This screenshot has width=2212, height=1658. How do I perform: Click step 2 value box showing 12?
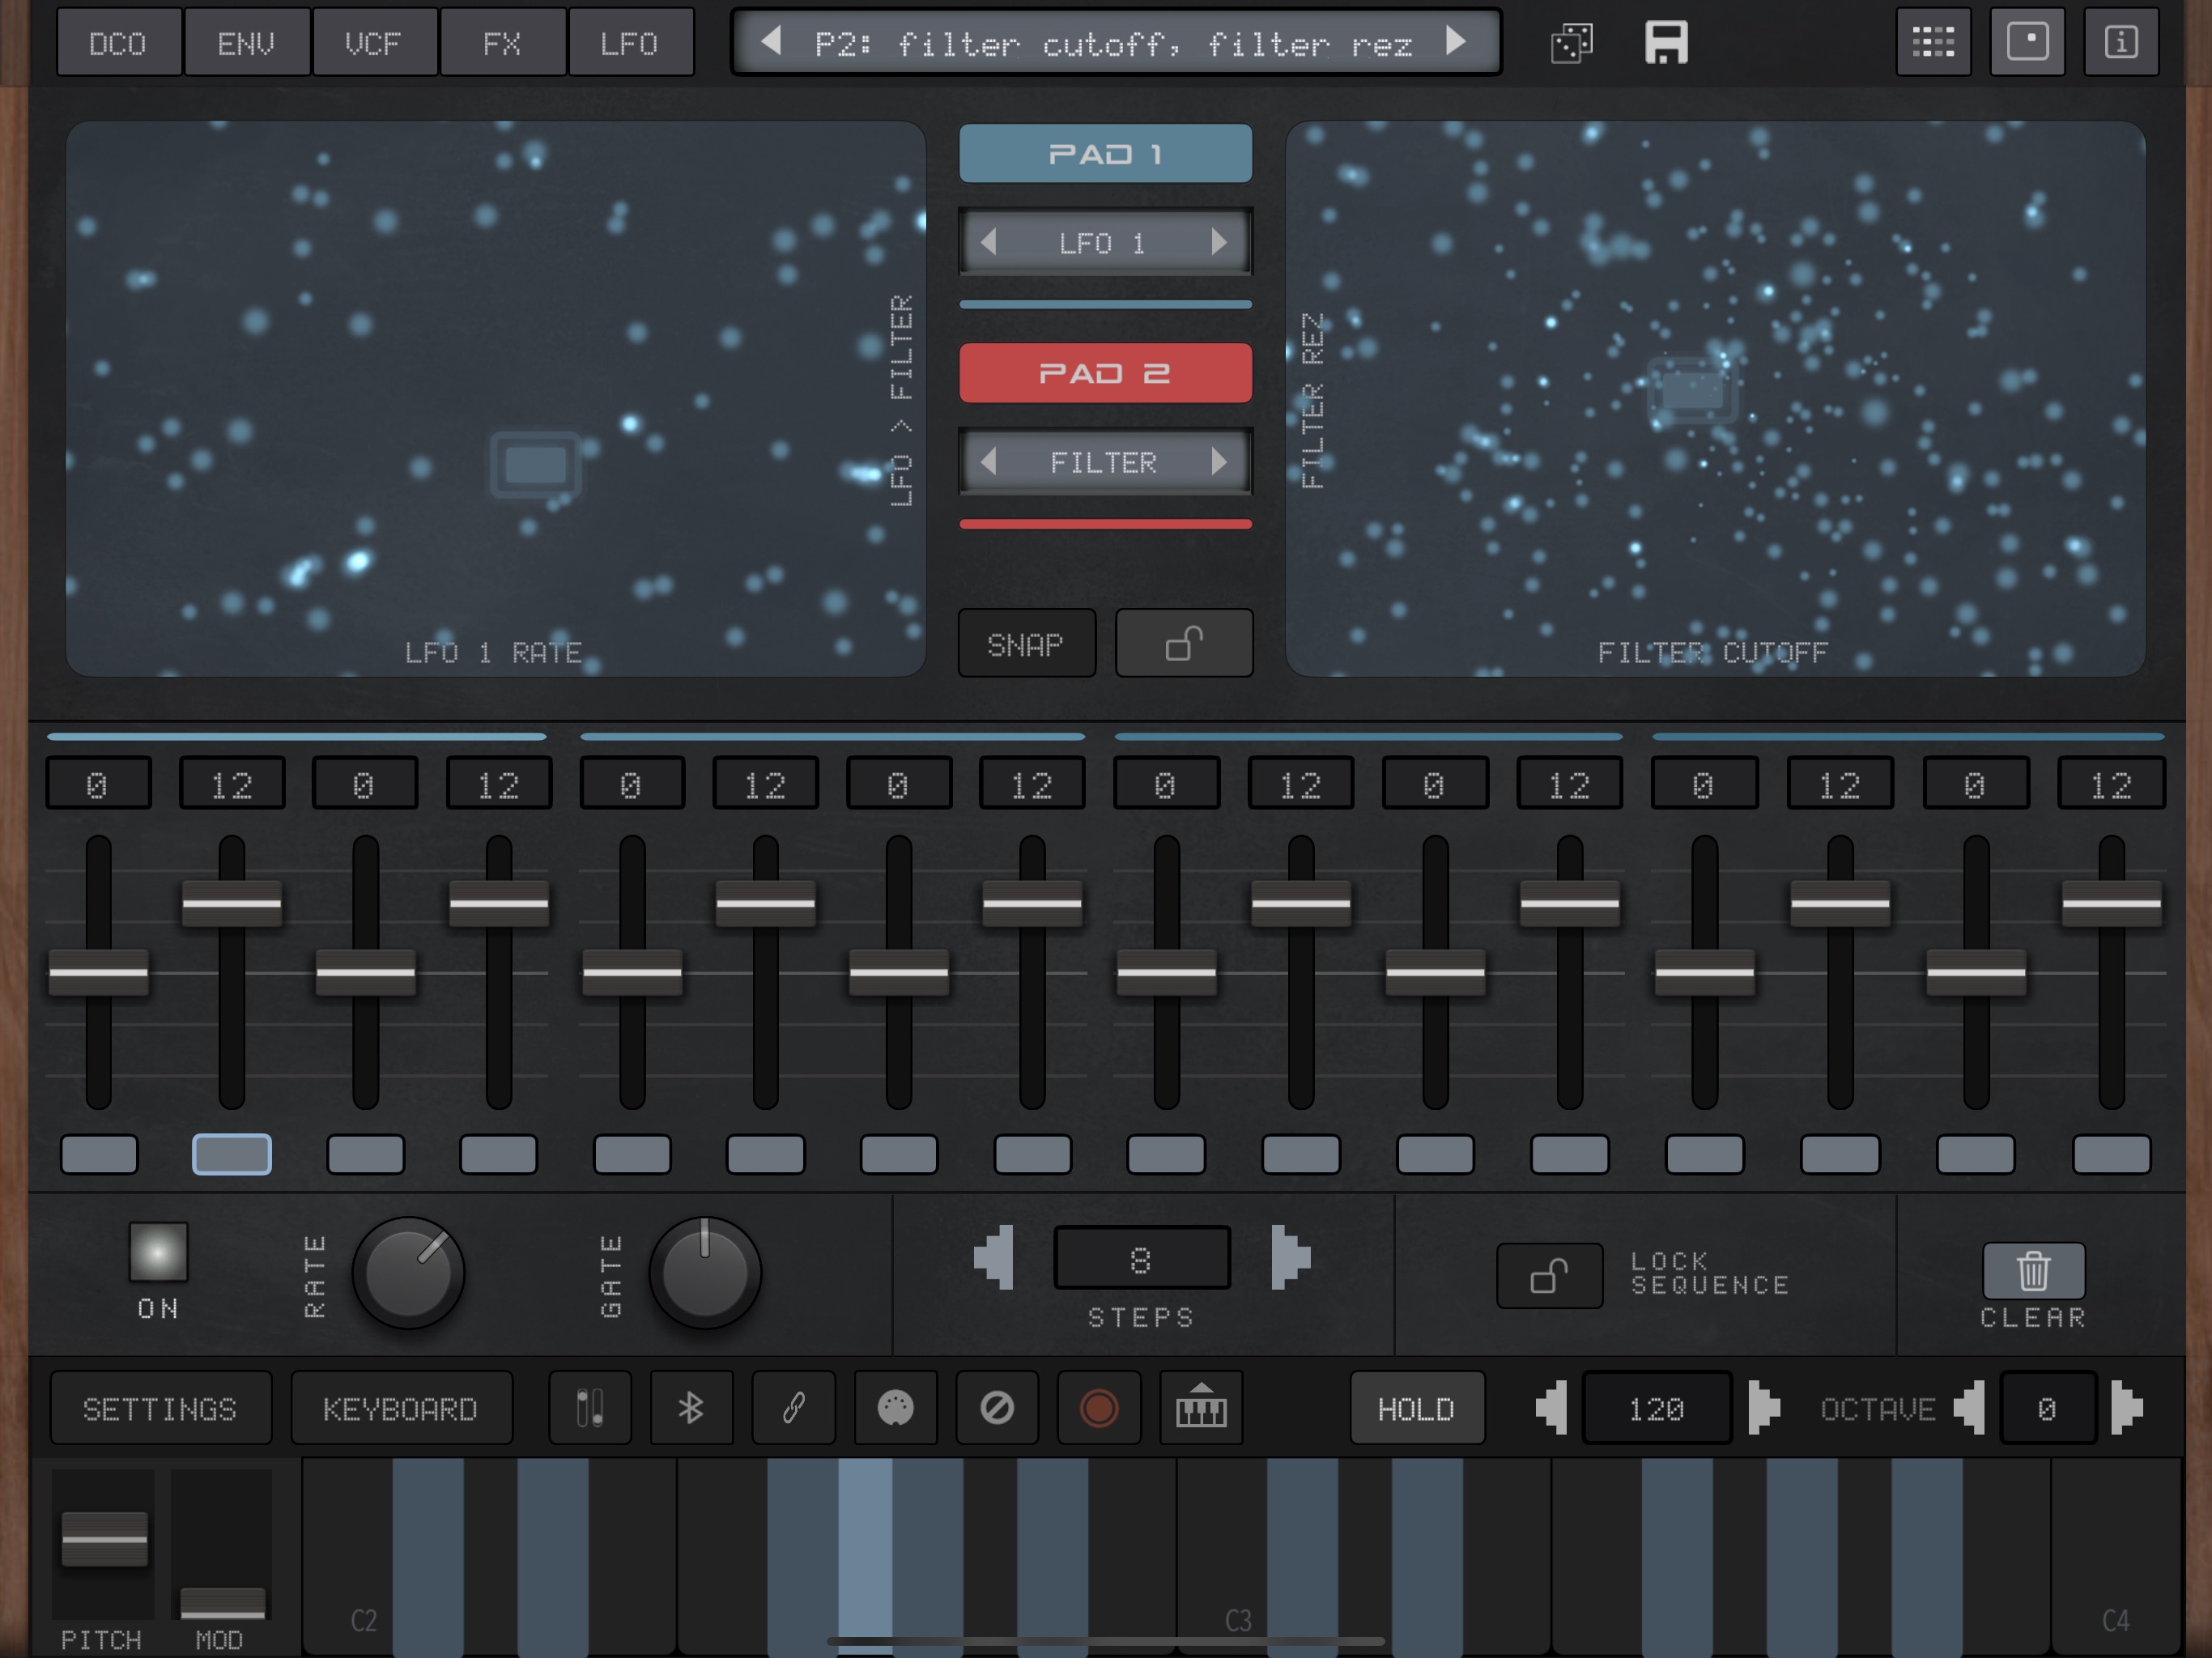coord(232,784)
